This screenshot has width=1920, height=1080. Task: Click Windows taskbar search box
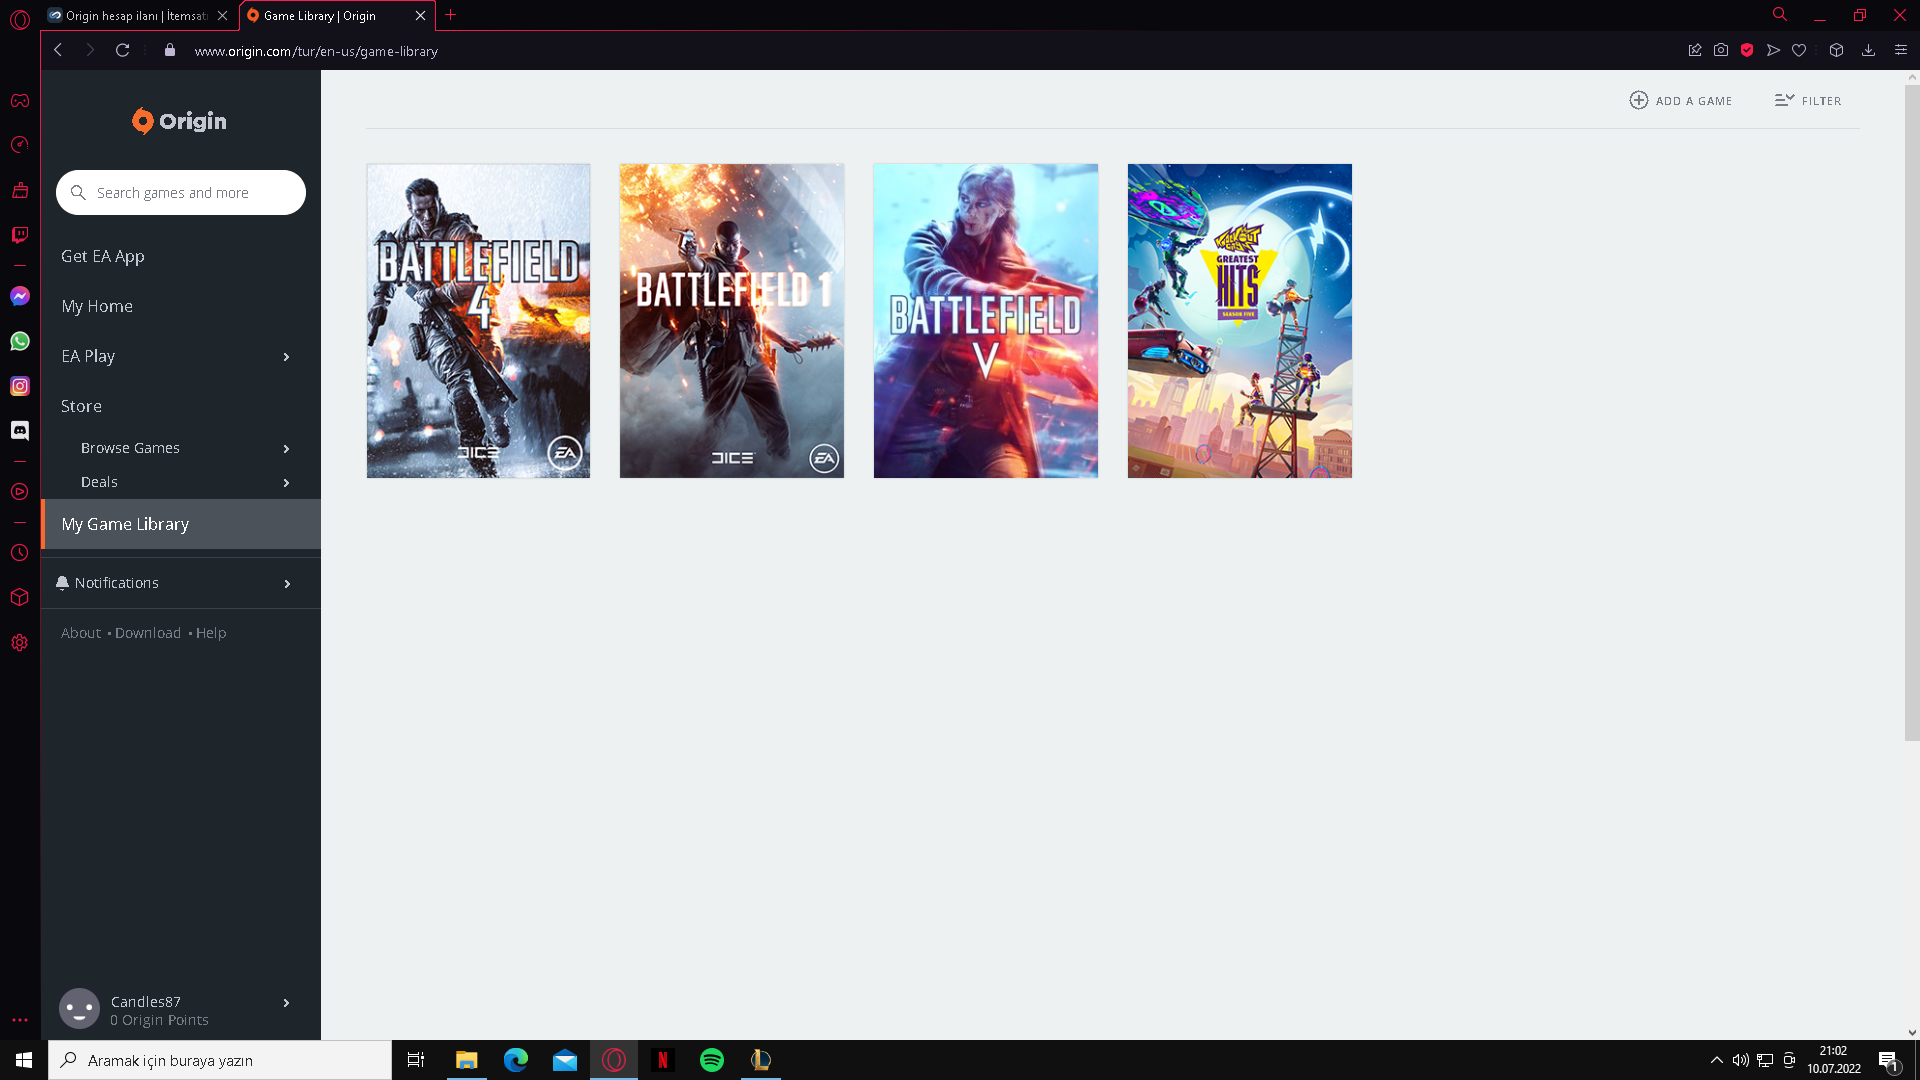click(x=220, y=1060)
